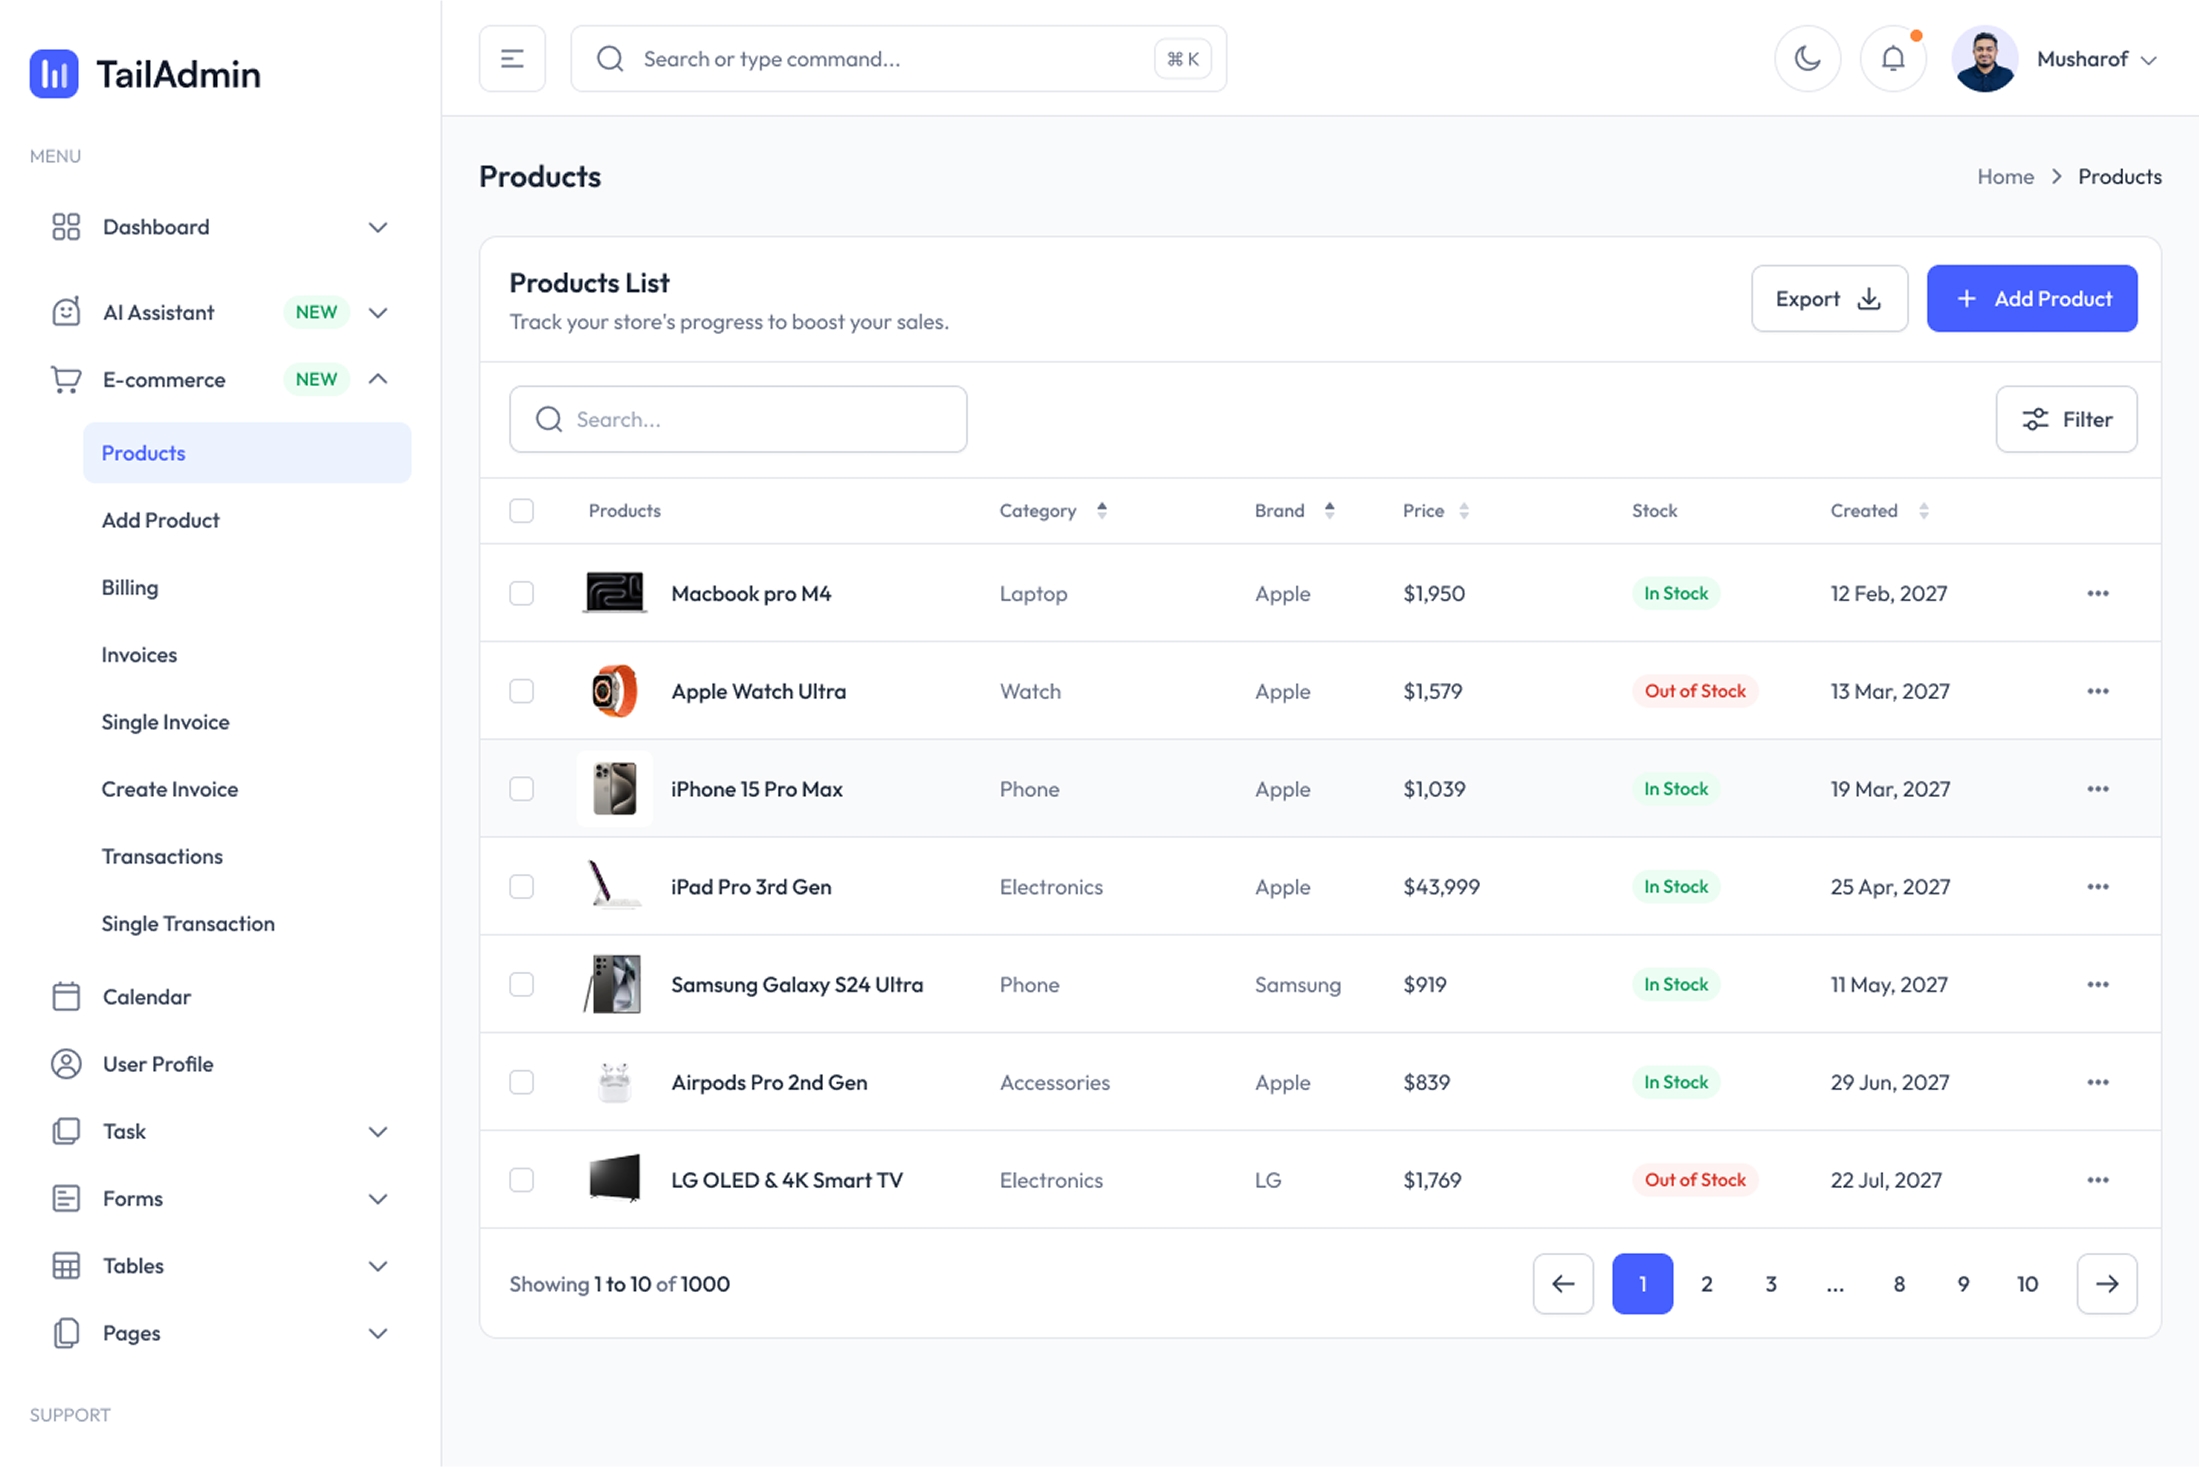Expand the Tables menu chevron

[x=378, y=1266]
